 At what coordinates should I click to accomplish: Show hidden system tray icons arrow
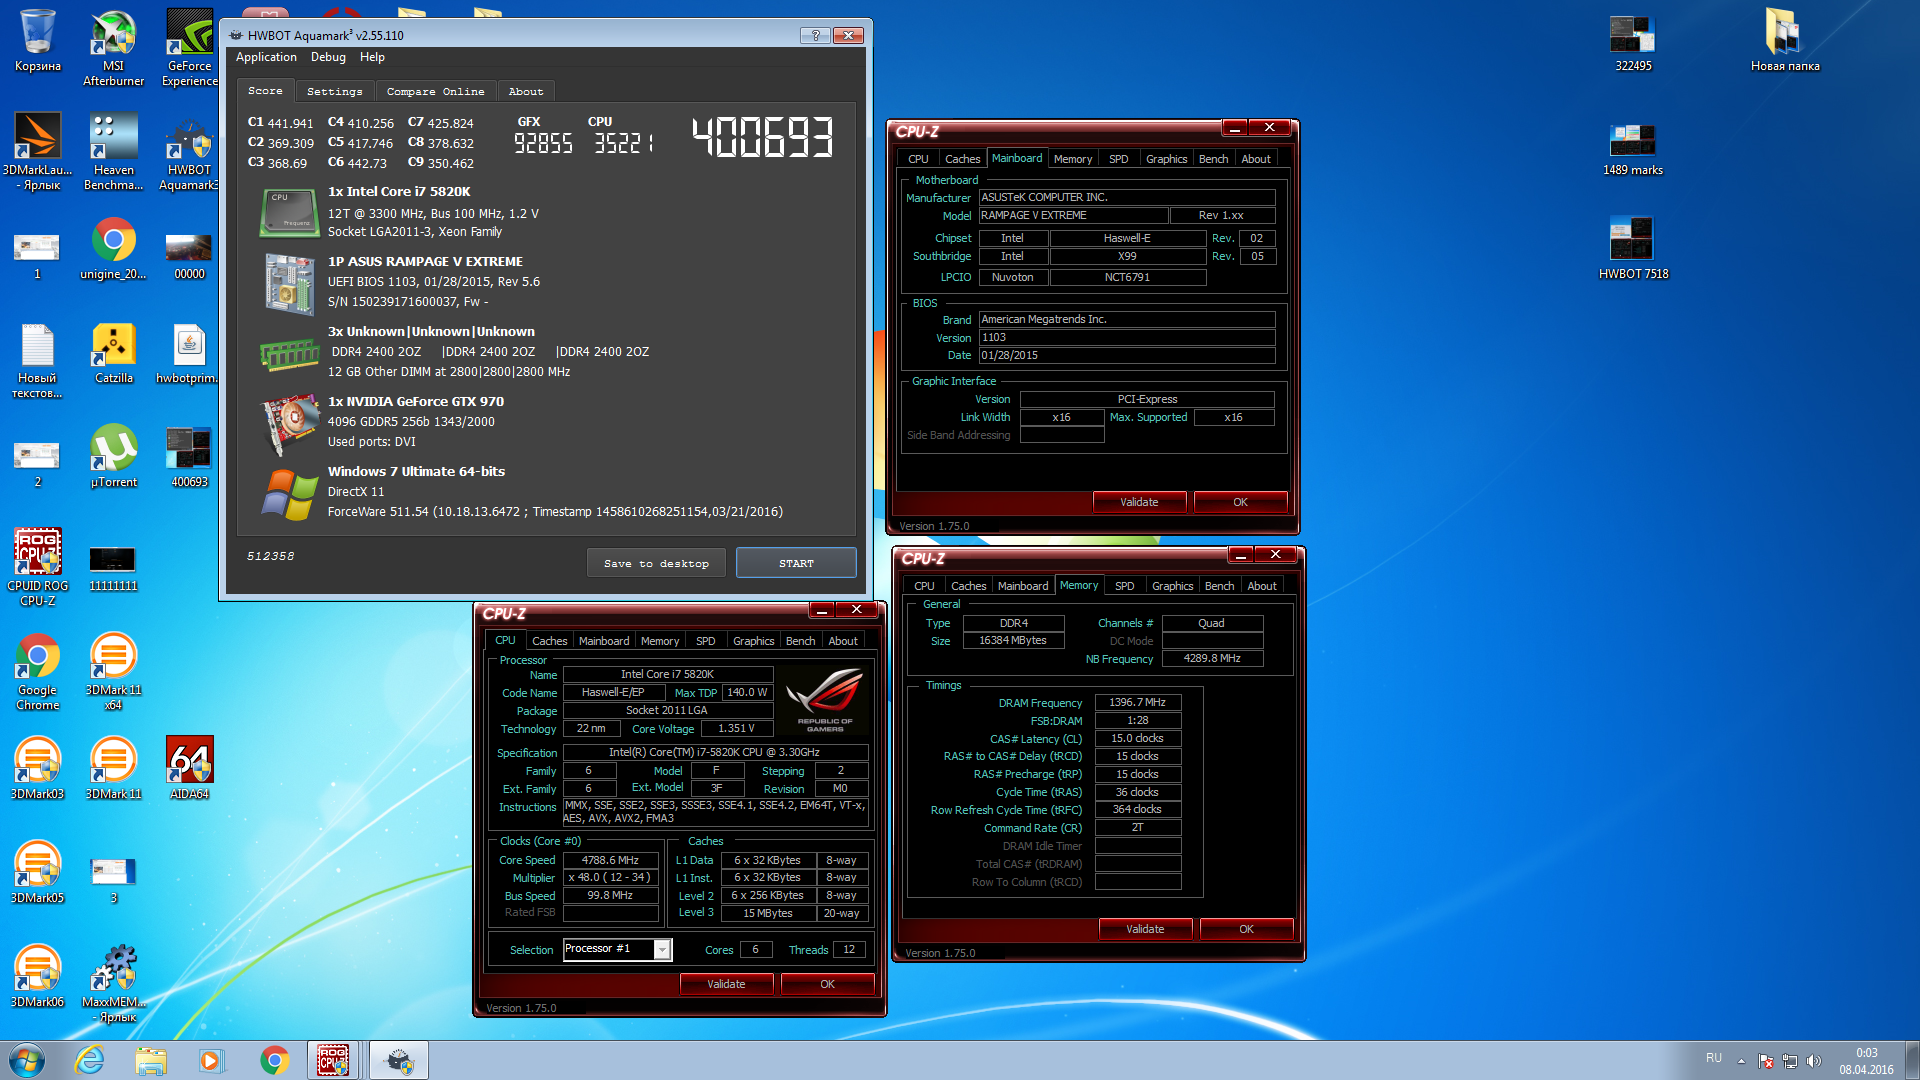coord(1741,1061)
